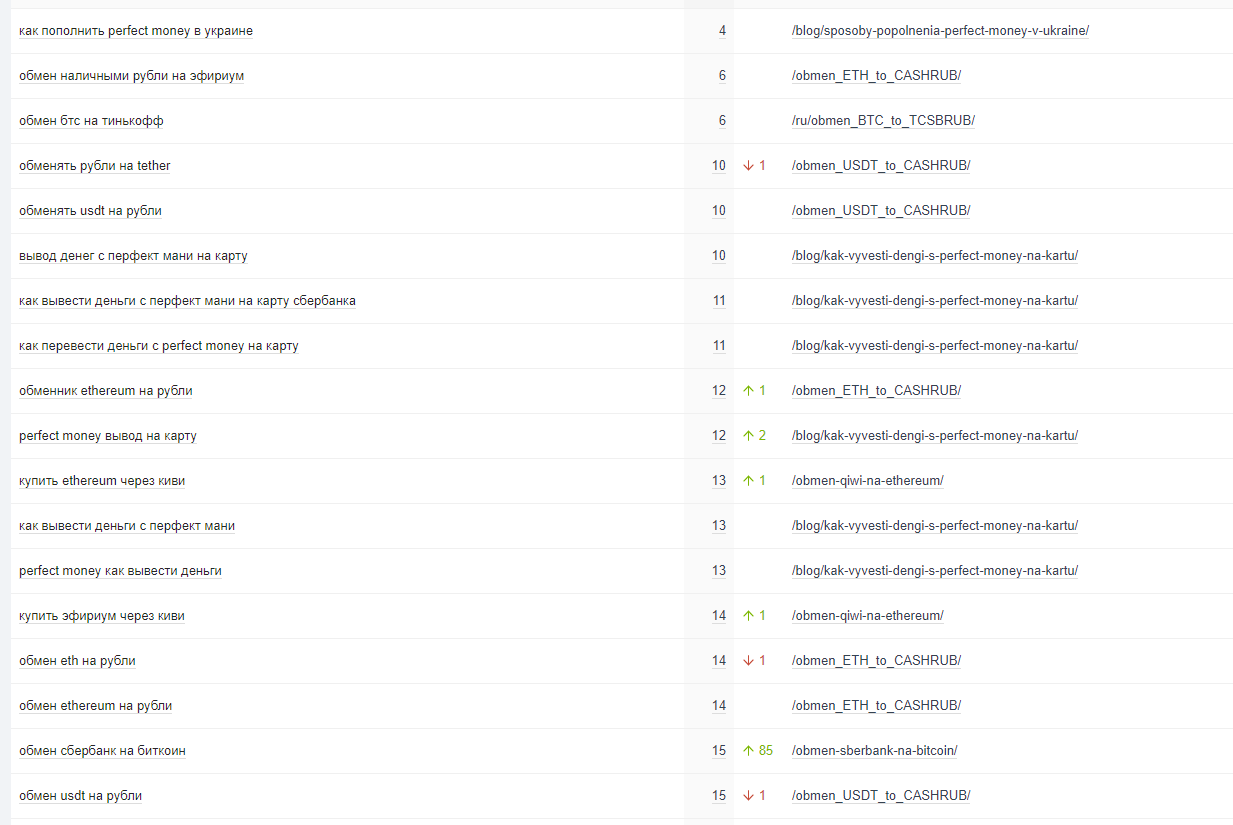
Task: Click position 6 for "обмен бтс на тинькофф"
Action: tap(722, 121)
